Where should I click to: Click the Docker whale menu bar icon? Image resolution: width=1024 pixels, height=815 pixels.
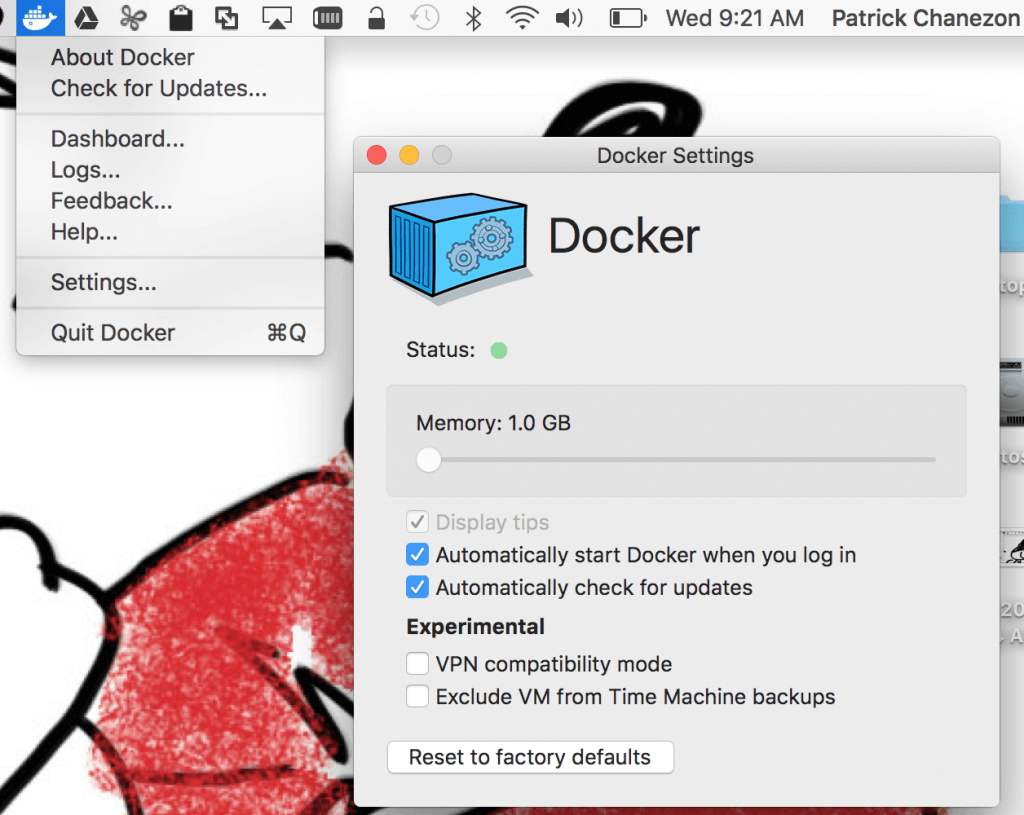(40, 18)
